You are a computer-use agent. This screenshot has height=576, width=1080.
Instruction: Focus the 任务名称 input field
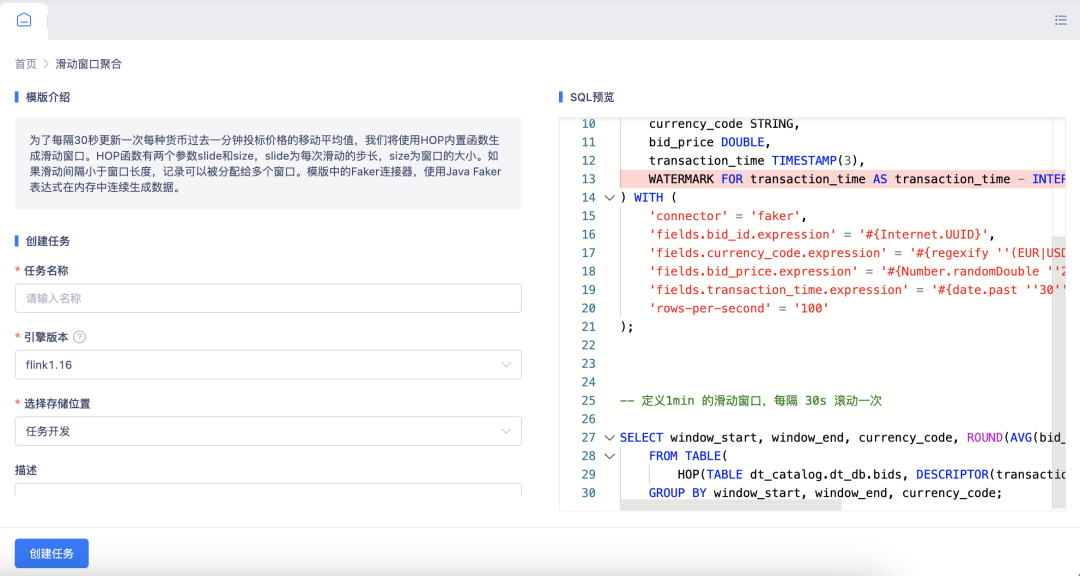[x=268, y=298]
